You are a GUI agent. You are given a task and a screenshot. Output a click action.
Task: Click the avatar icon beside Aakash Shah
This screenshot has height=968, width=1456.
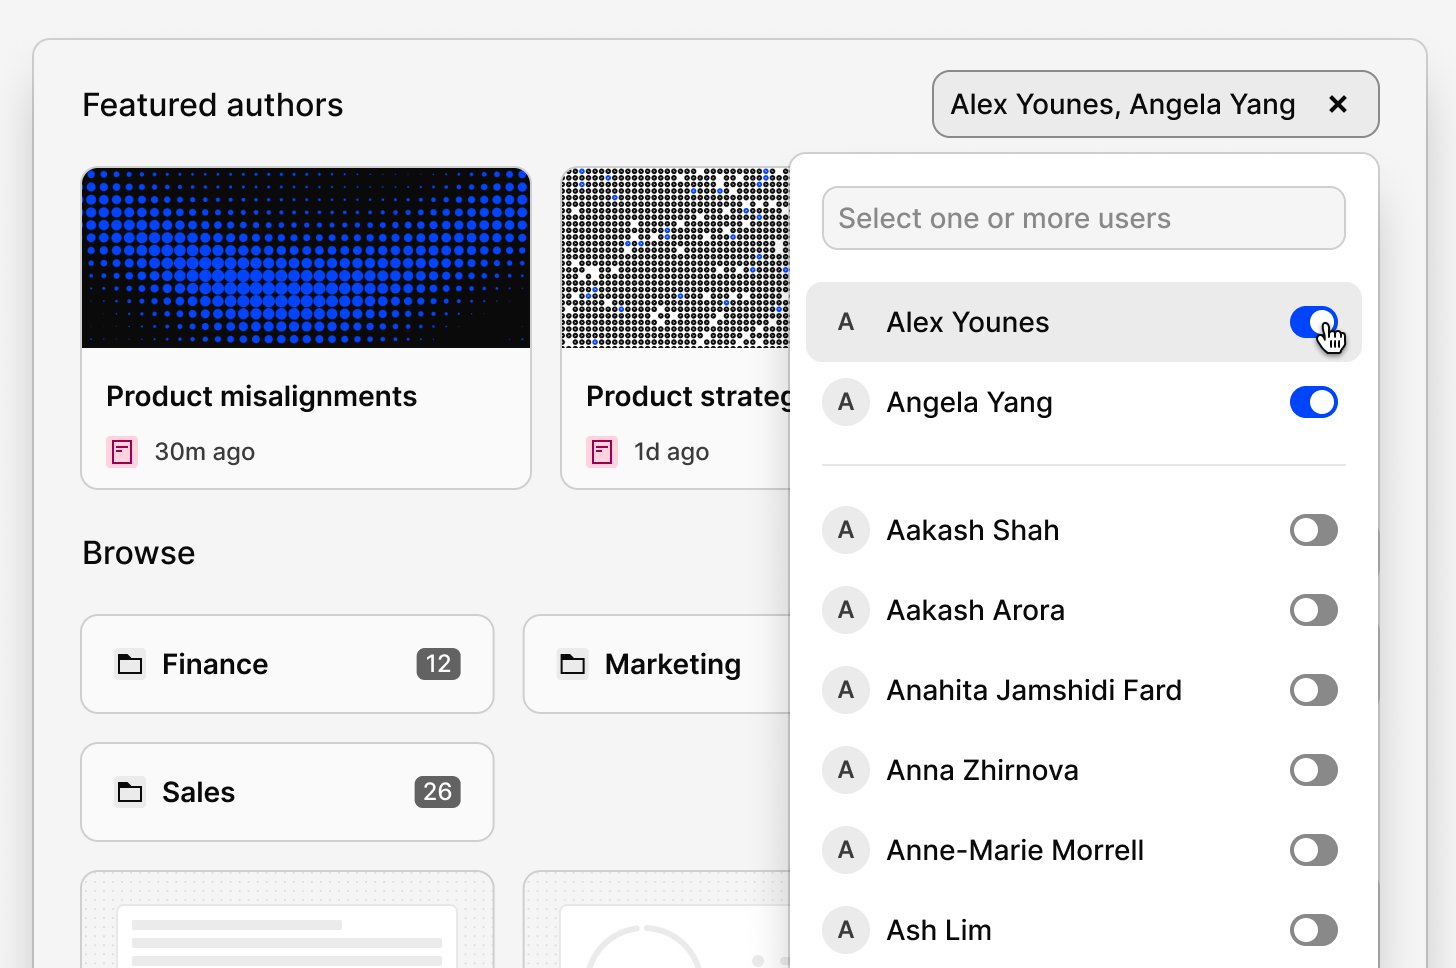(846, 530)
